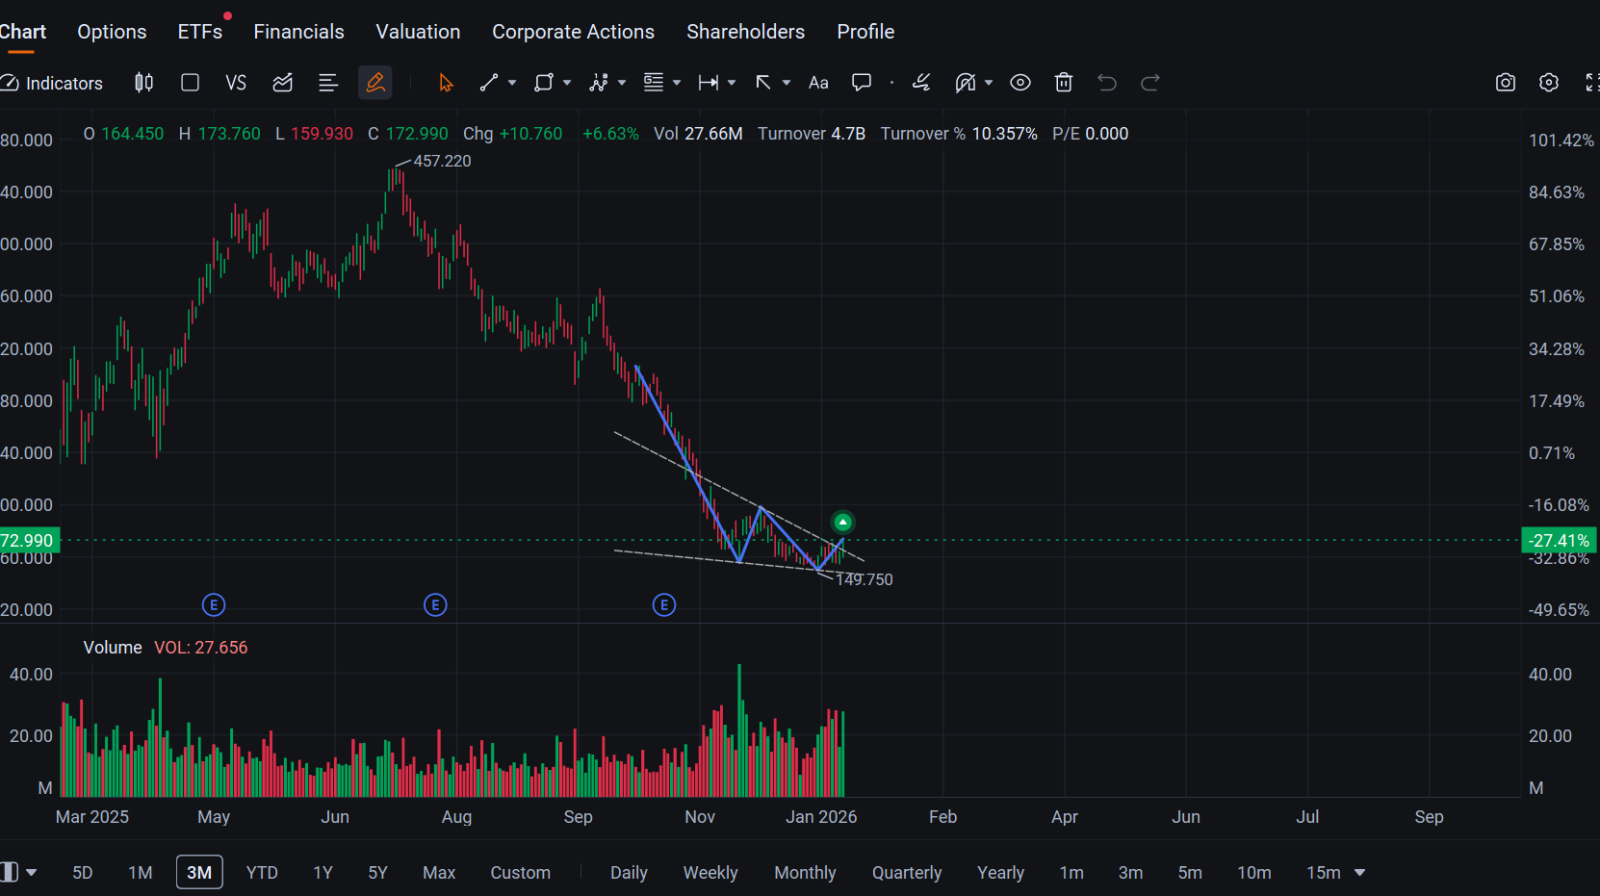Switch to the Weekly interval

click(x=710, y=872)
